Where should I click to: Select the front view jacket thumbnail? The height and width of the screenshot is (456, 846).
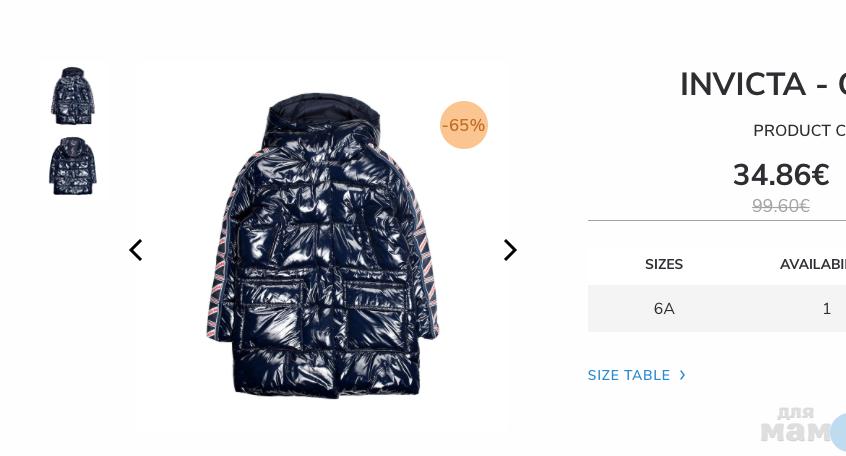pos(73,96)
